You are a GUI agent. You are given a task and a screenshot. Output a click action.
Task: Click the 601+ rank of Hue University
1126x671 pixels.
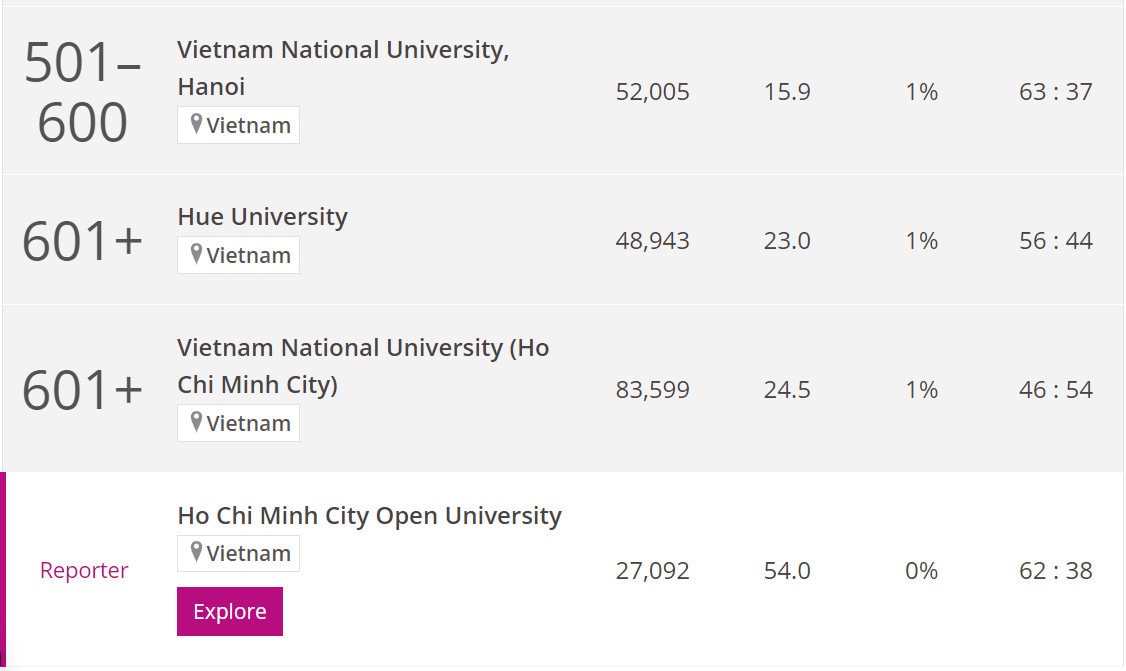83,241
